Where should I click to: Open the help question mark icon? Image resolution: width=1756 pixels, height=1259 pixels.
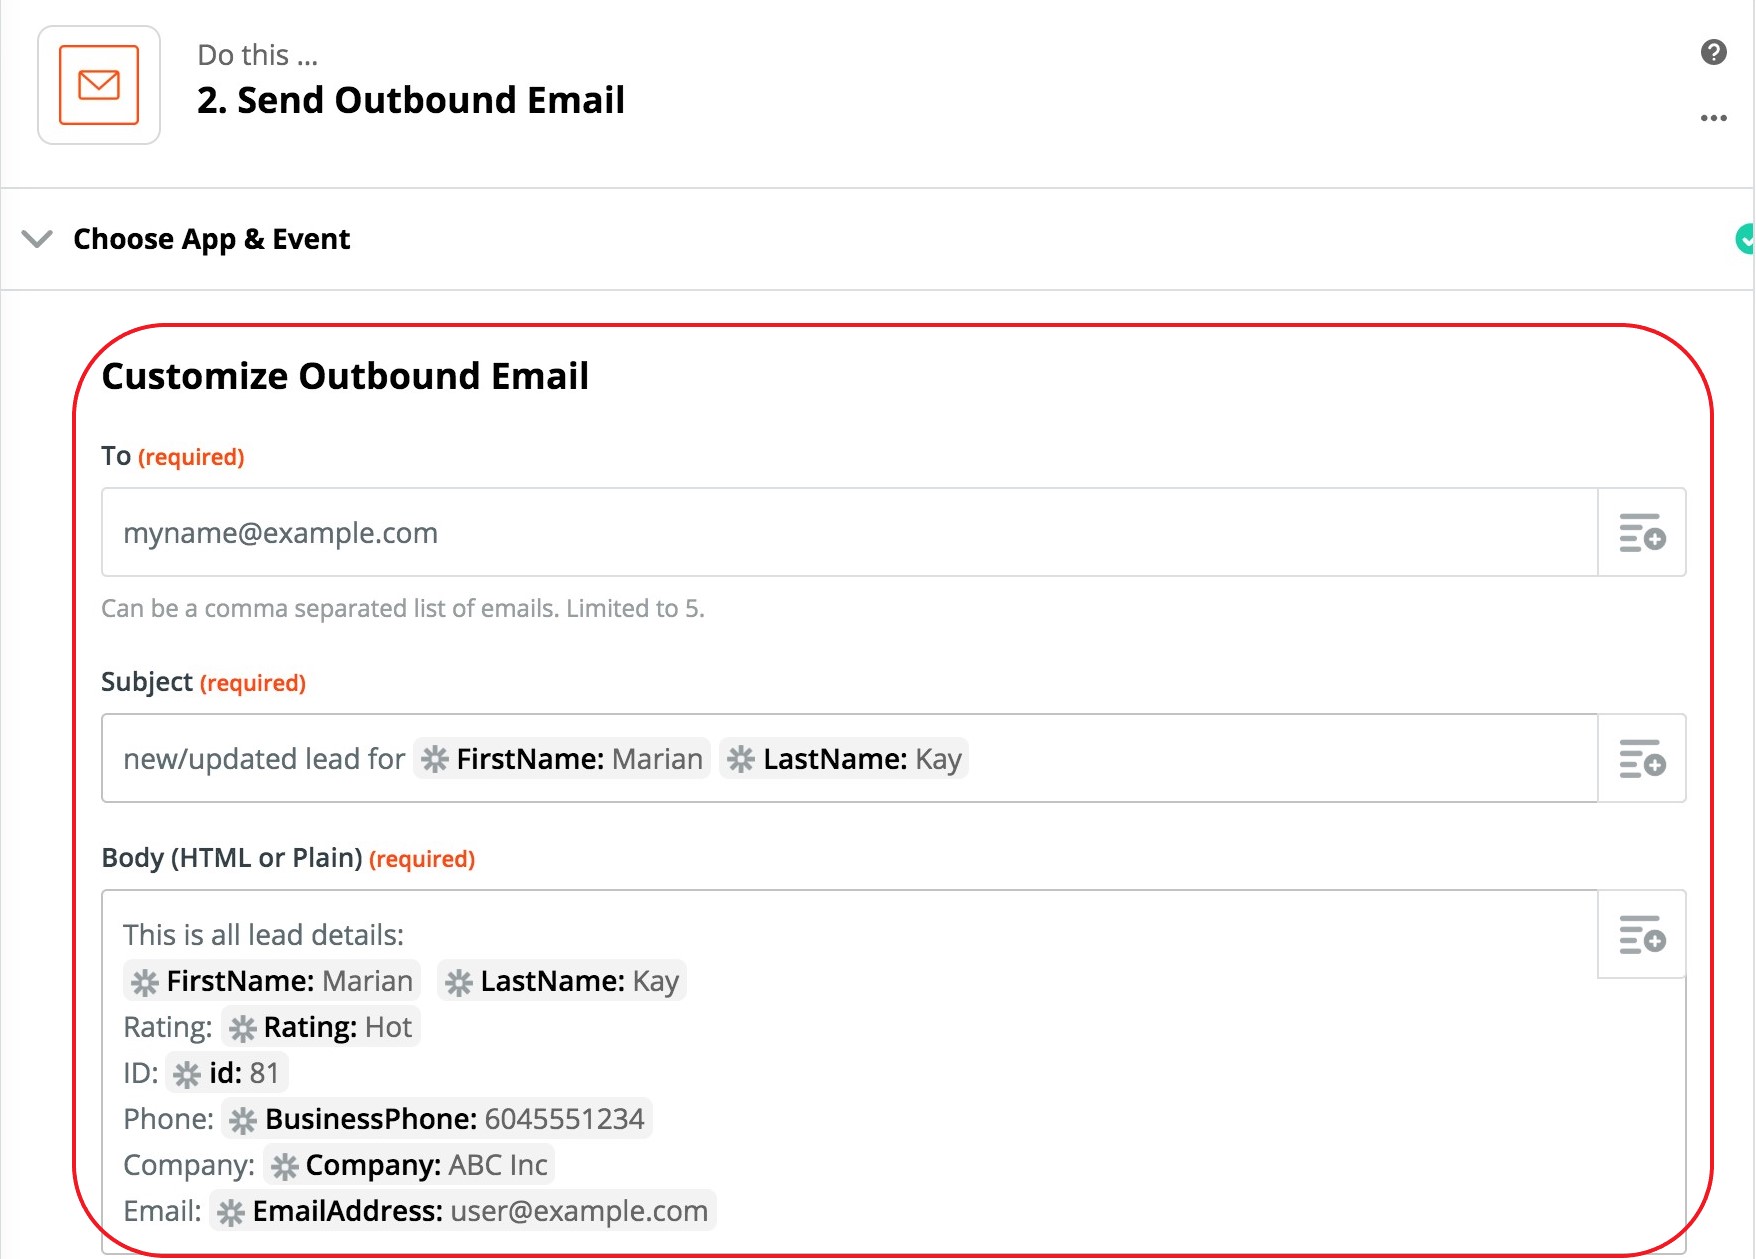pyautogui.click(x=1713, y=52)
